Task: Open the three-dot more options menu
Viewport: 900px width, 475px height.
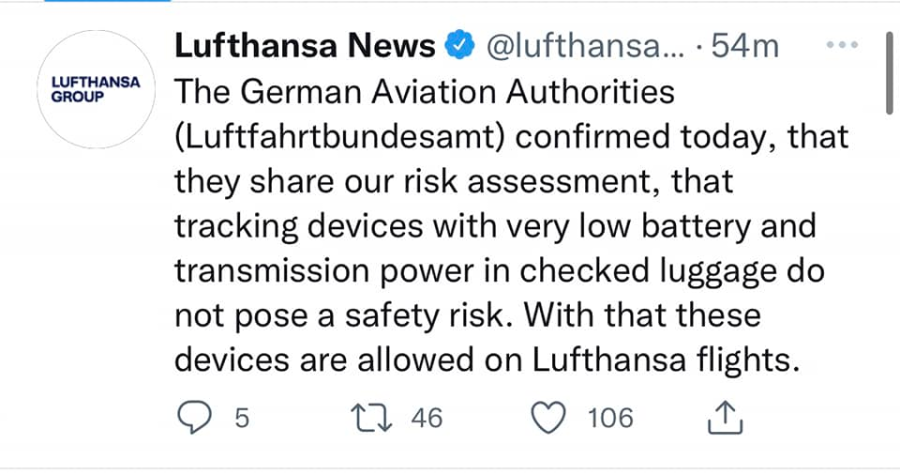Action: coord(844,46)
